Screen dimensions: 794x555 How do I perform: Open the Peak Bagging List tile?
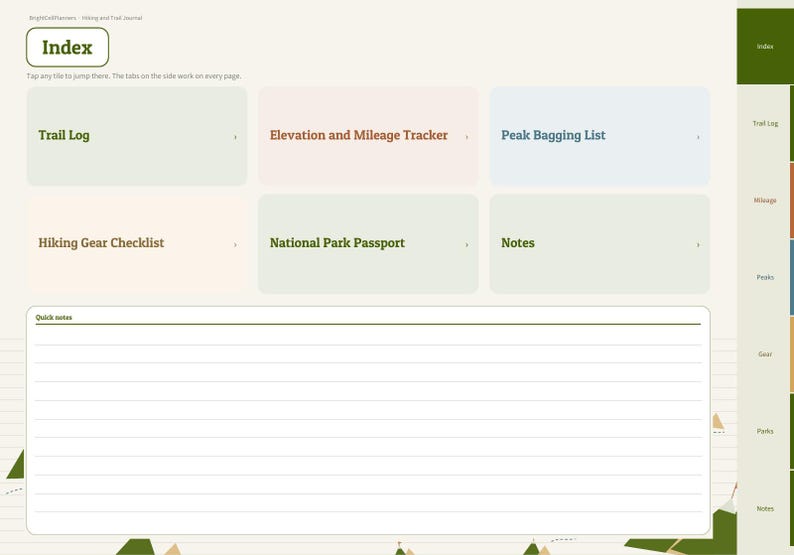click(x=600, y=136)
